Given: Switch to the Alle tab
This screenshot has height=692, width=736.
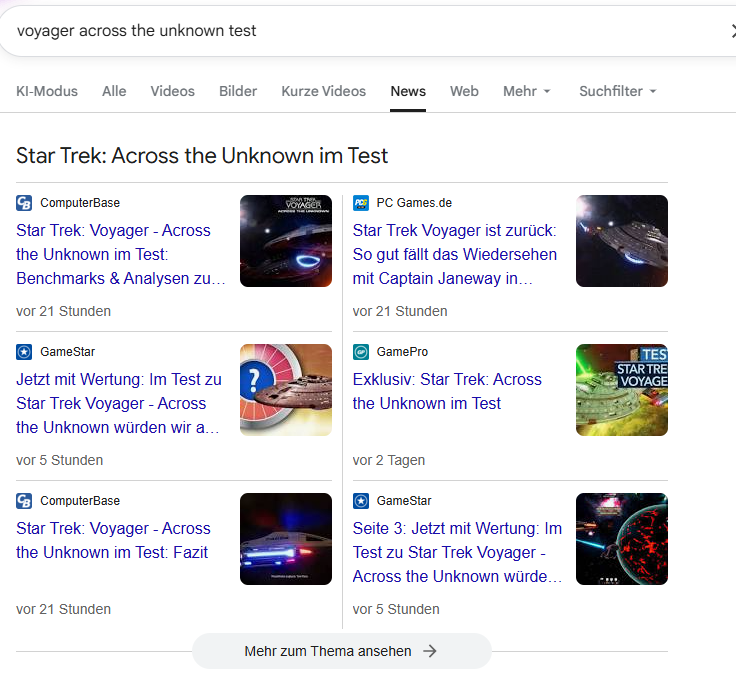Looking at the screenshot, I should [x=114, y=91].
